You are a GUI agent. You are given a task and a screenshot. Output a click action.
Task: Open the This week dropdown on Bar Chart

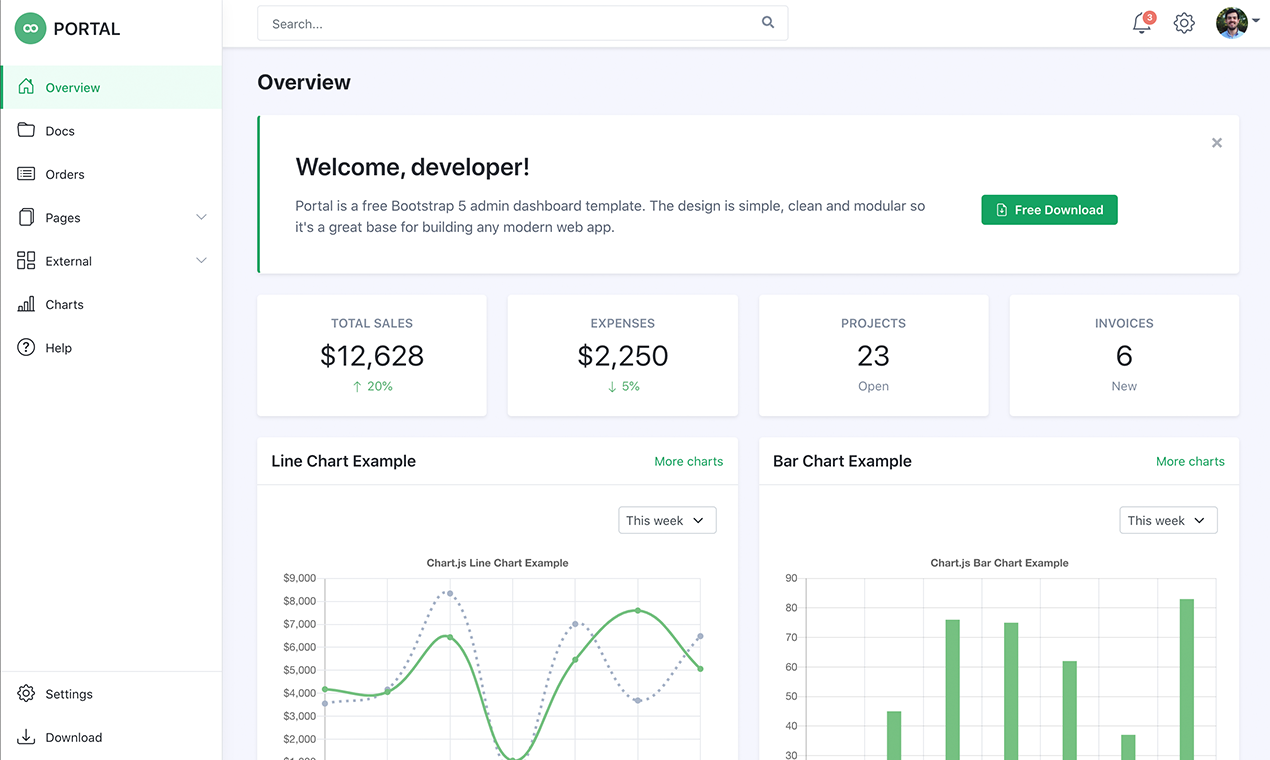[1167, 520]
